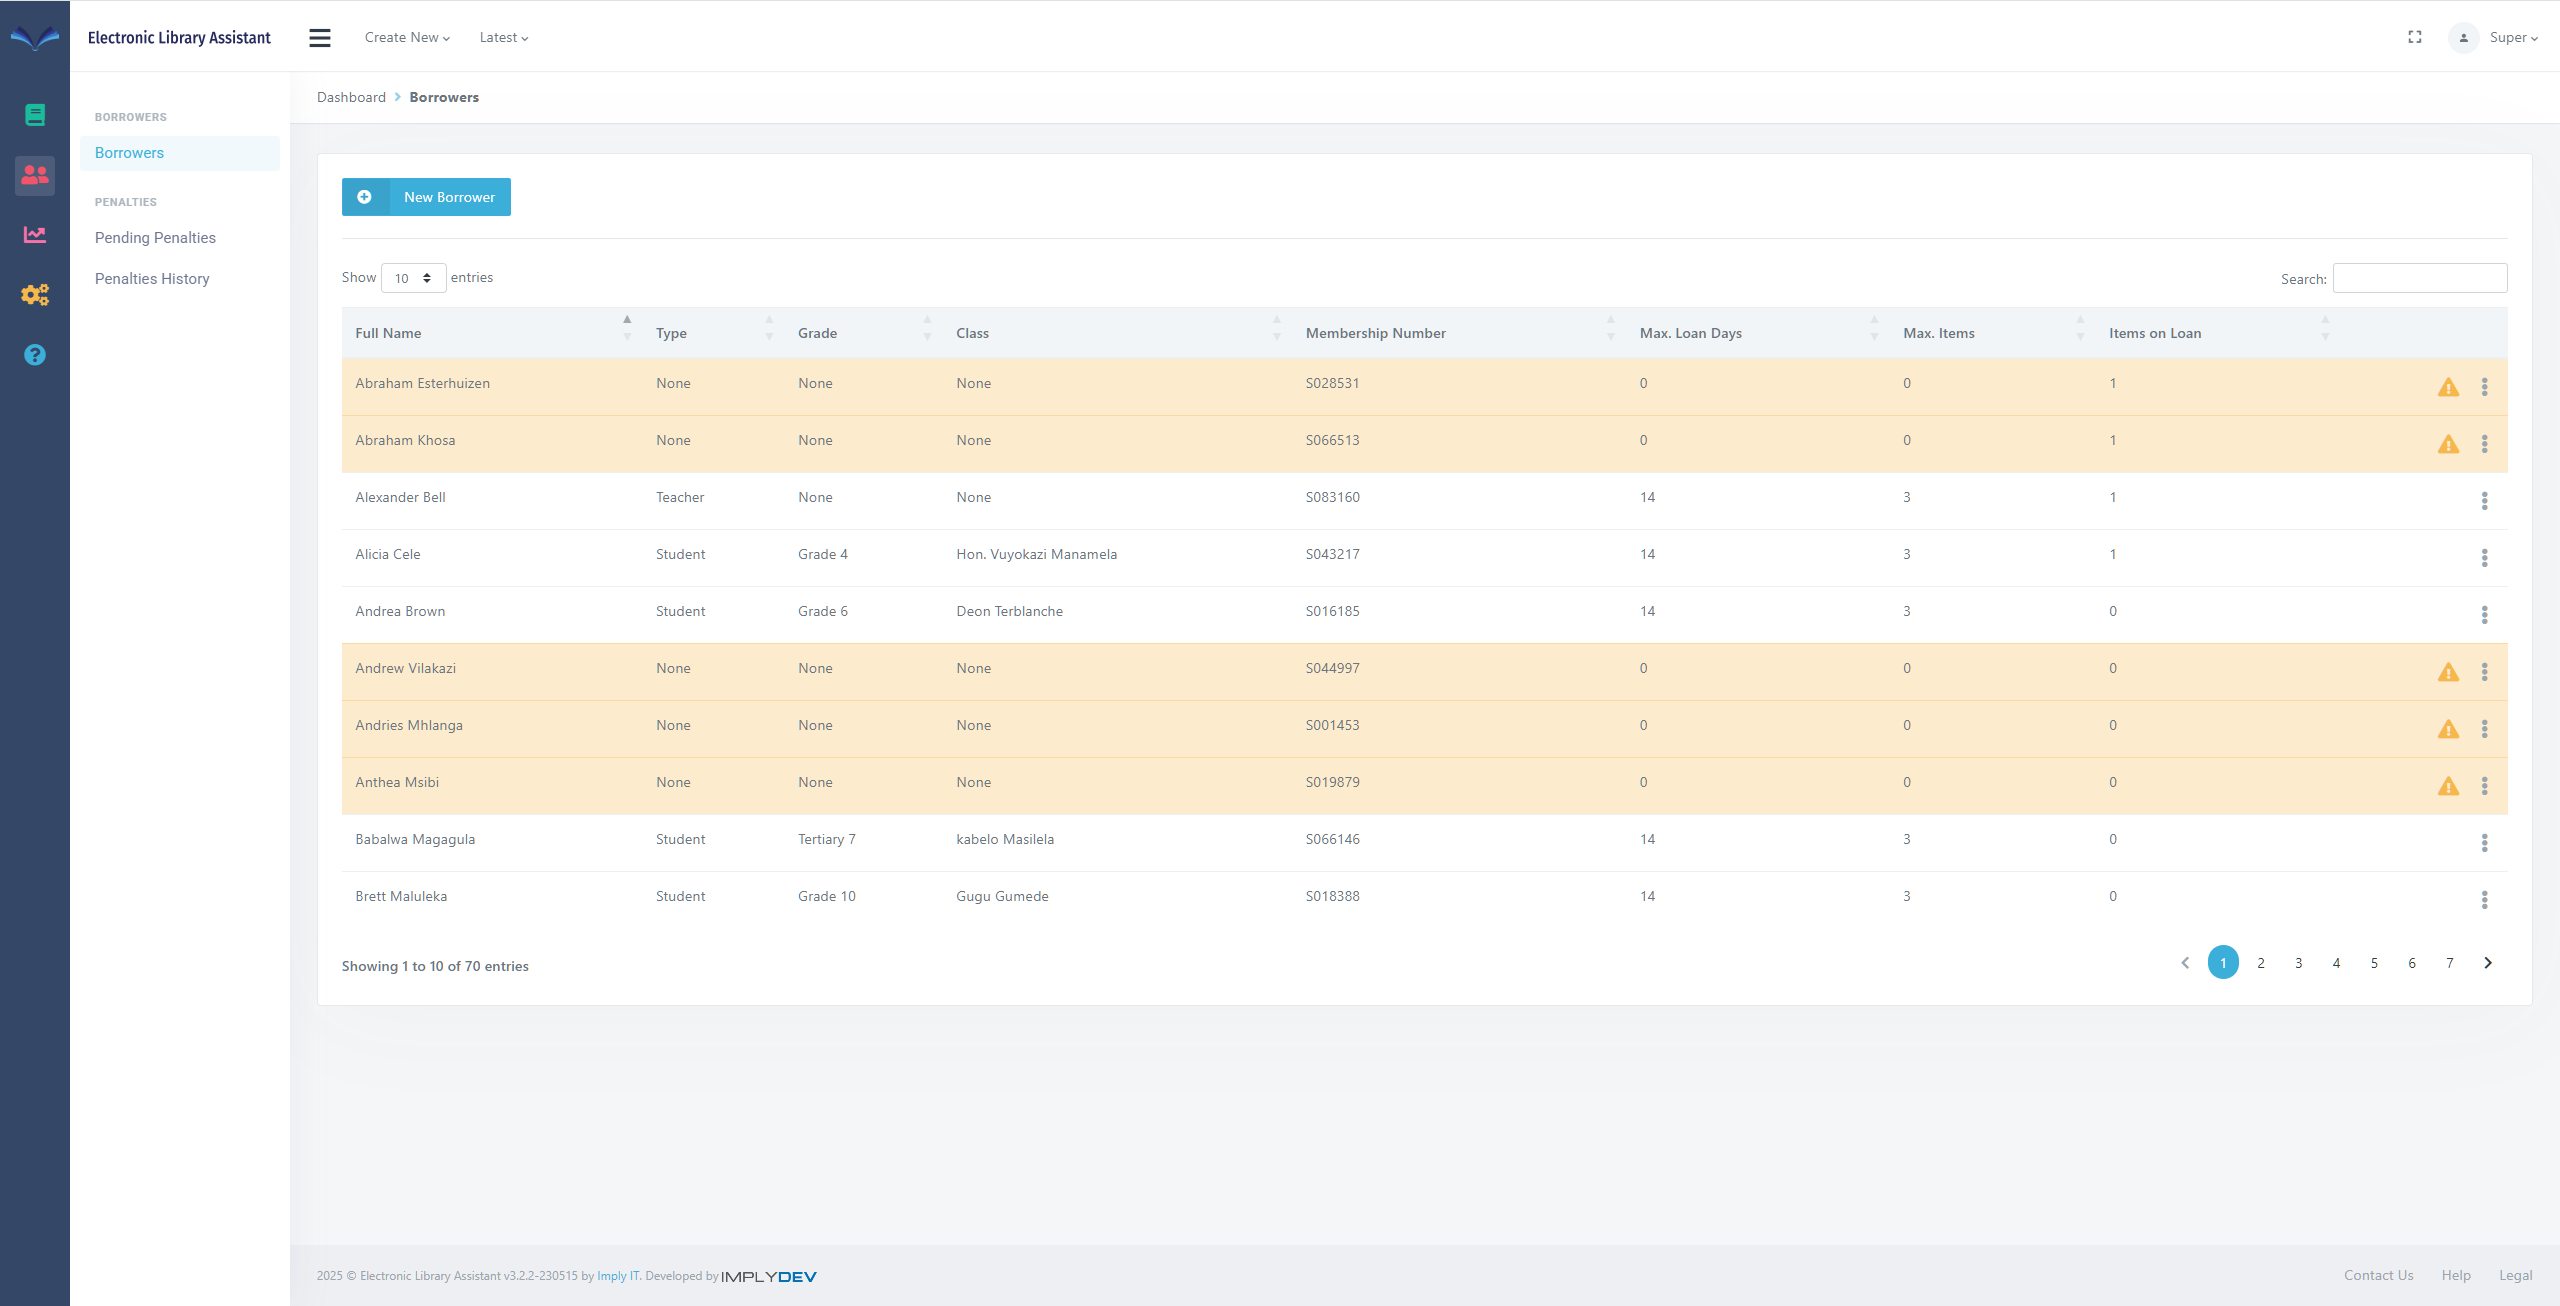Click the help question mark icon

pyautogui.click(x=35, y=355)
